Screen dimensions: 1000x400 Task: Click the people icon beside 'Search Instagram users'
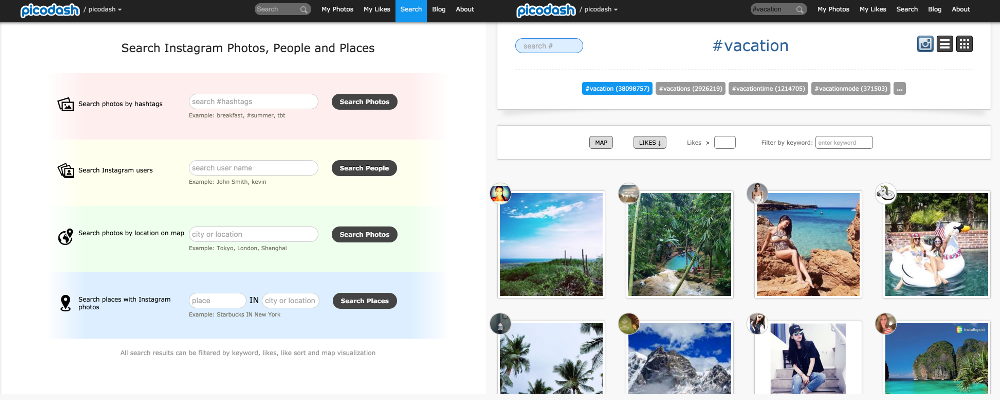point(66,170)
